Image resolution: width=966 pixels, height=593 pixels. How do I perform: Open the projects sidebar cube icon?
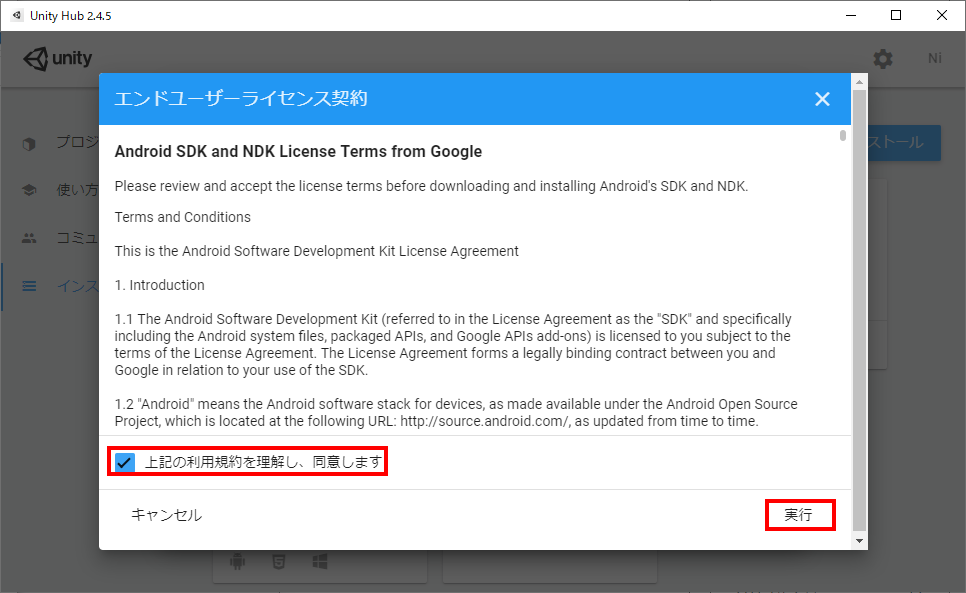pos(29,144)
